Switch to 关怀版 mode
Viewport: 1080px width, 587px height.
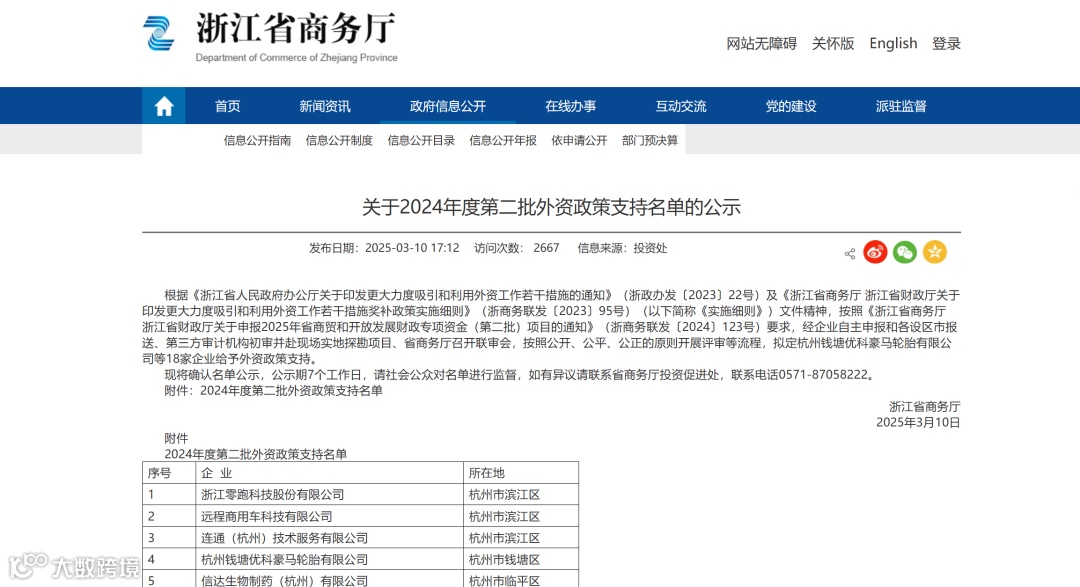833,43
